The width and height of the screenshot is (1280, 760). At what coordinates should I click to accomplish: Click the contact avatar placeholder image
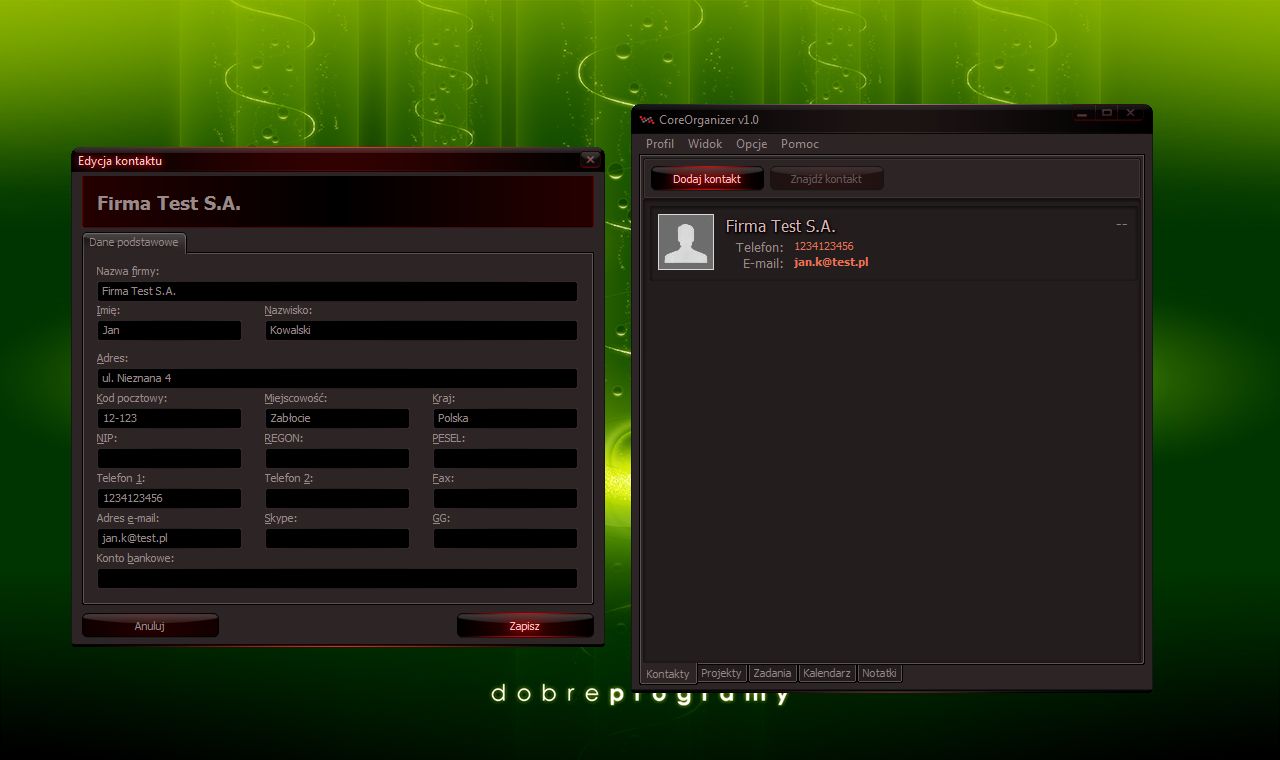click(686, 242)
